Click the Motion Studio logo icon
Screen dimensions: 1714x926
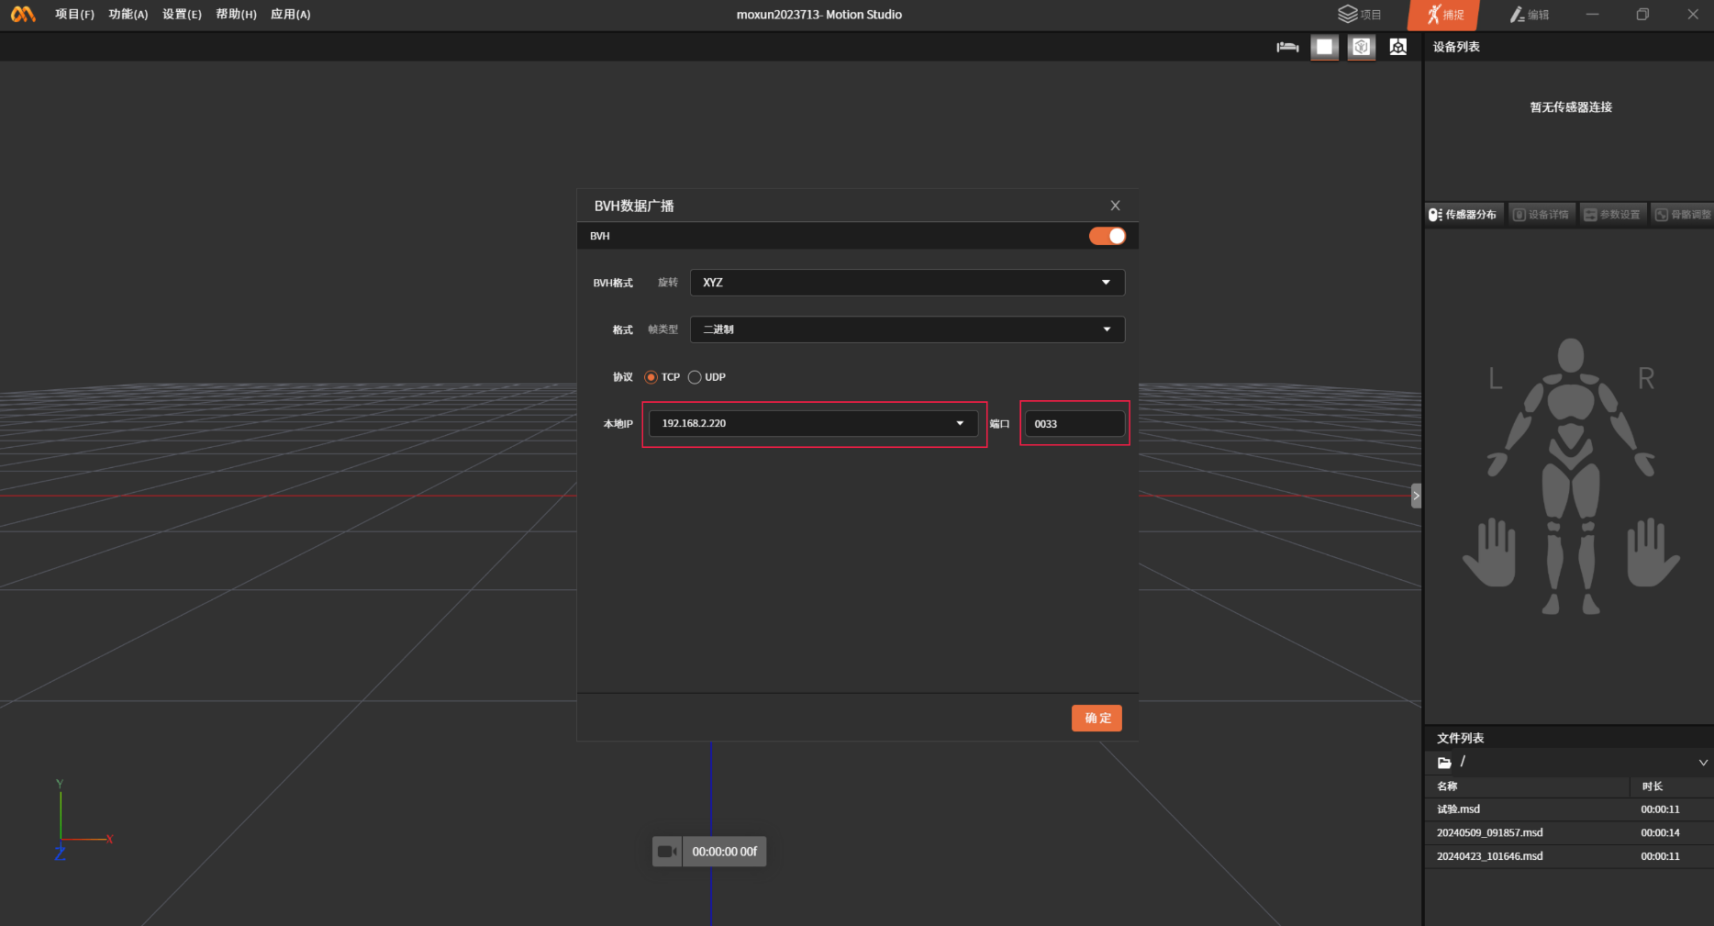[x=23, y=14]
